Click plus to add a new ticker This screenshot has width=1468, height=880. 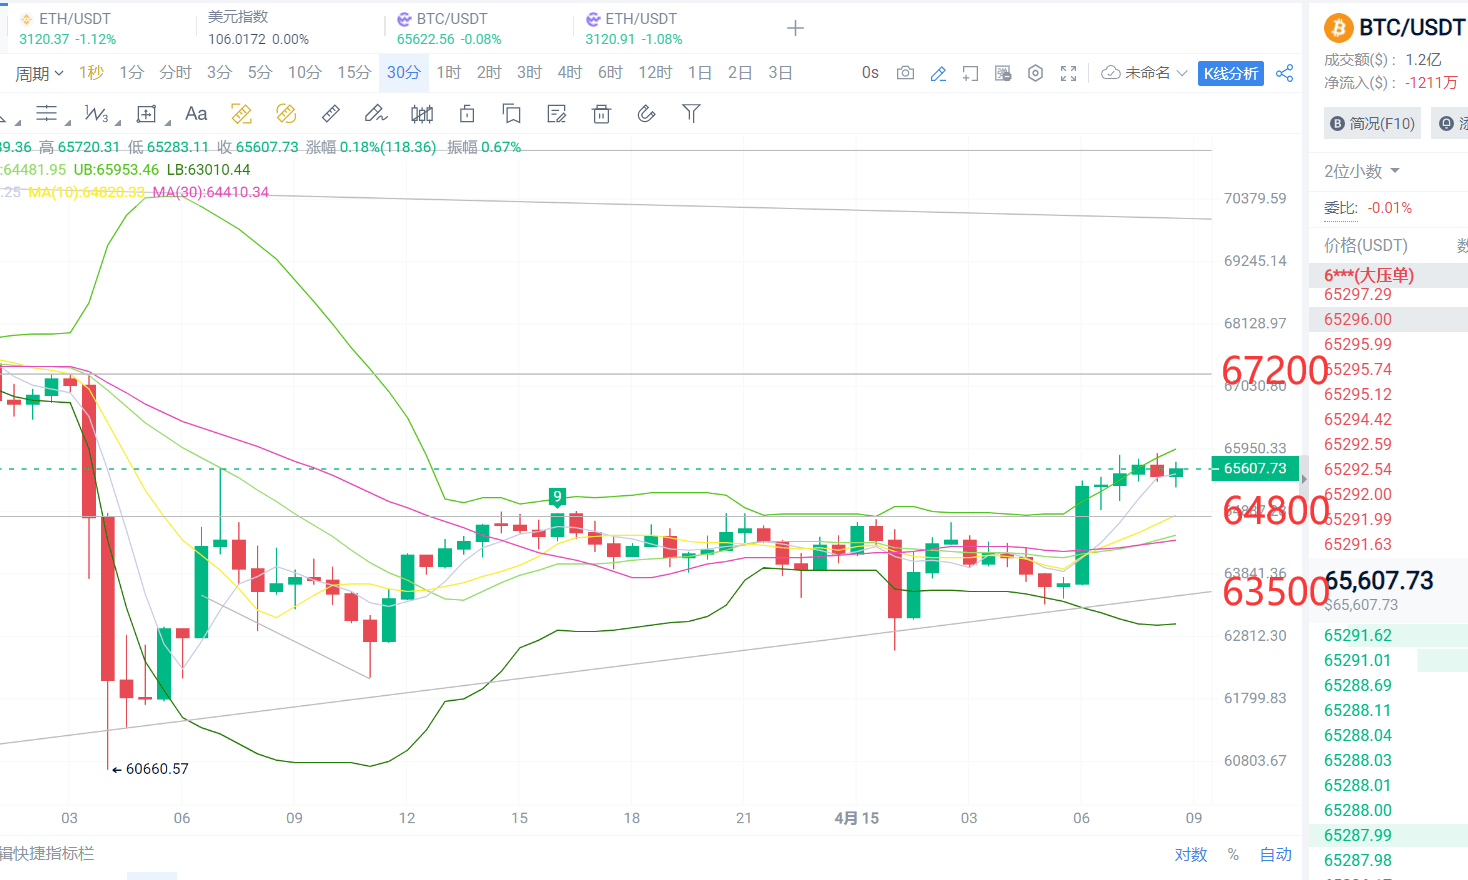[x=795, y=29]
